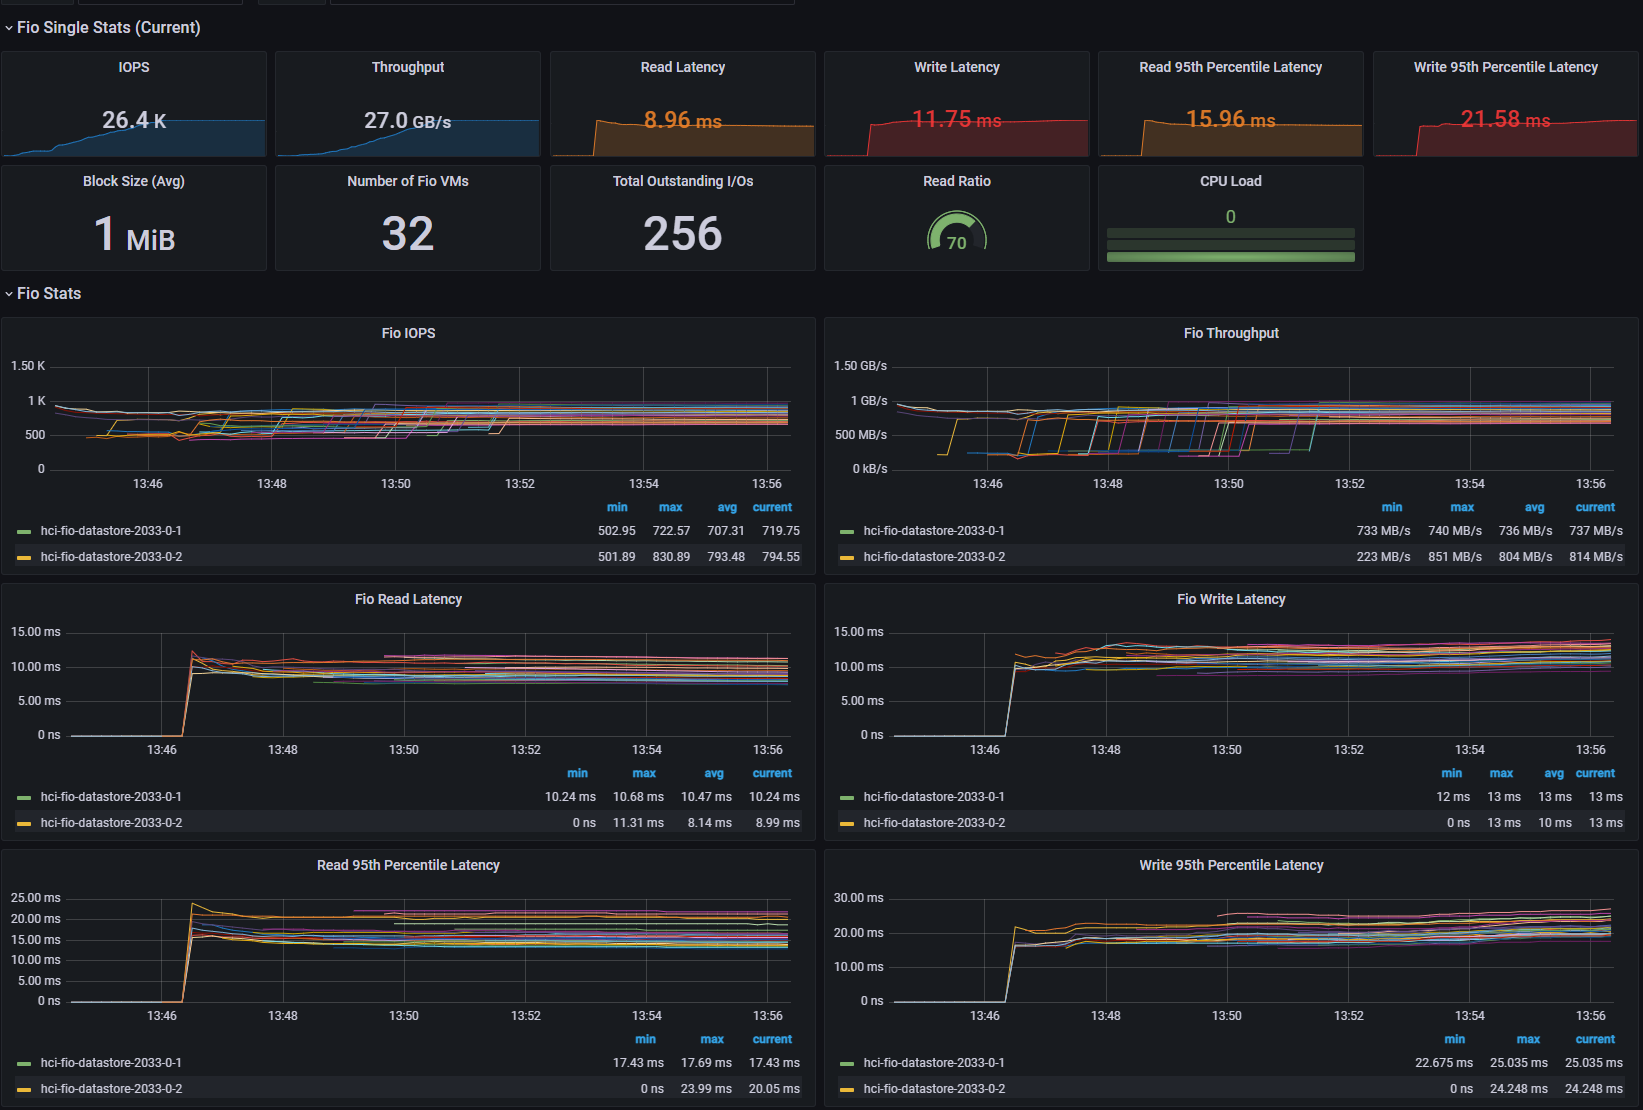Toggle hci-fio-datastore-2033-0-1 series in Fio Write Latency legend

934,797
